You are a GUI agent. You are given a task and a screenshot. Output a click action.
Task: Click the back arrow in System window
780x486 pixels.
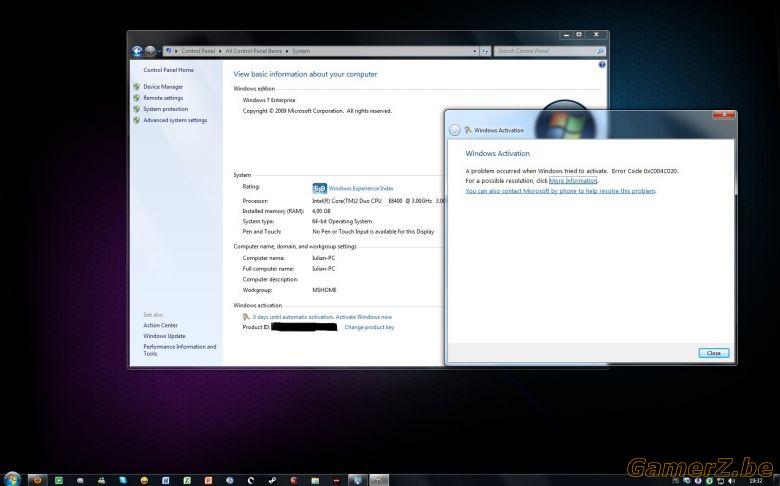point(137,51)
